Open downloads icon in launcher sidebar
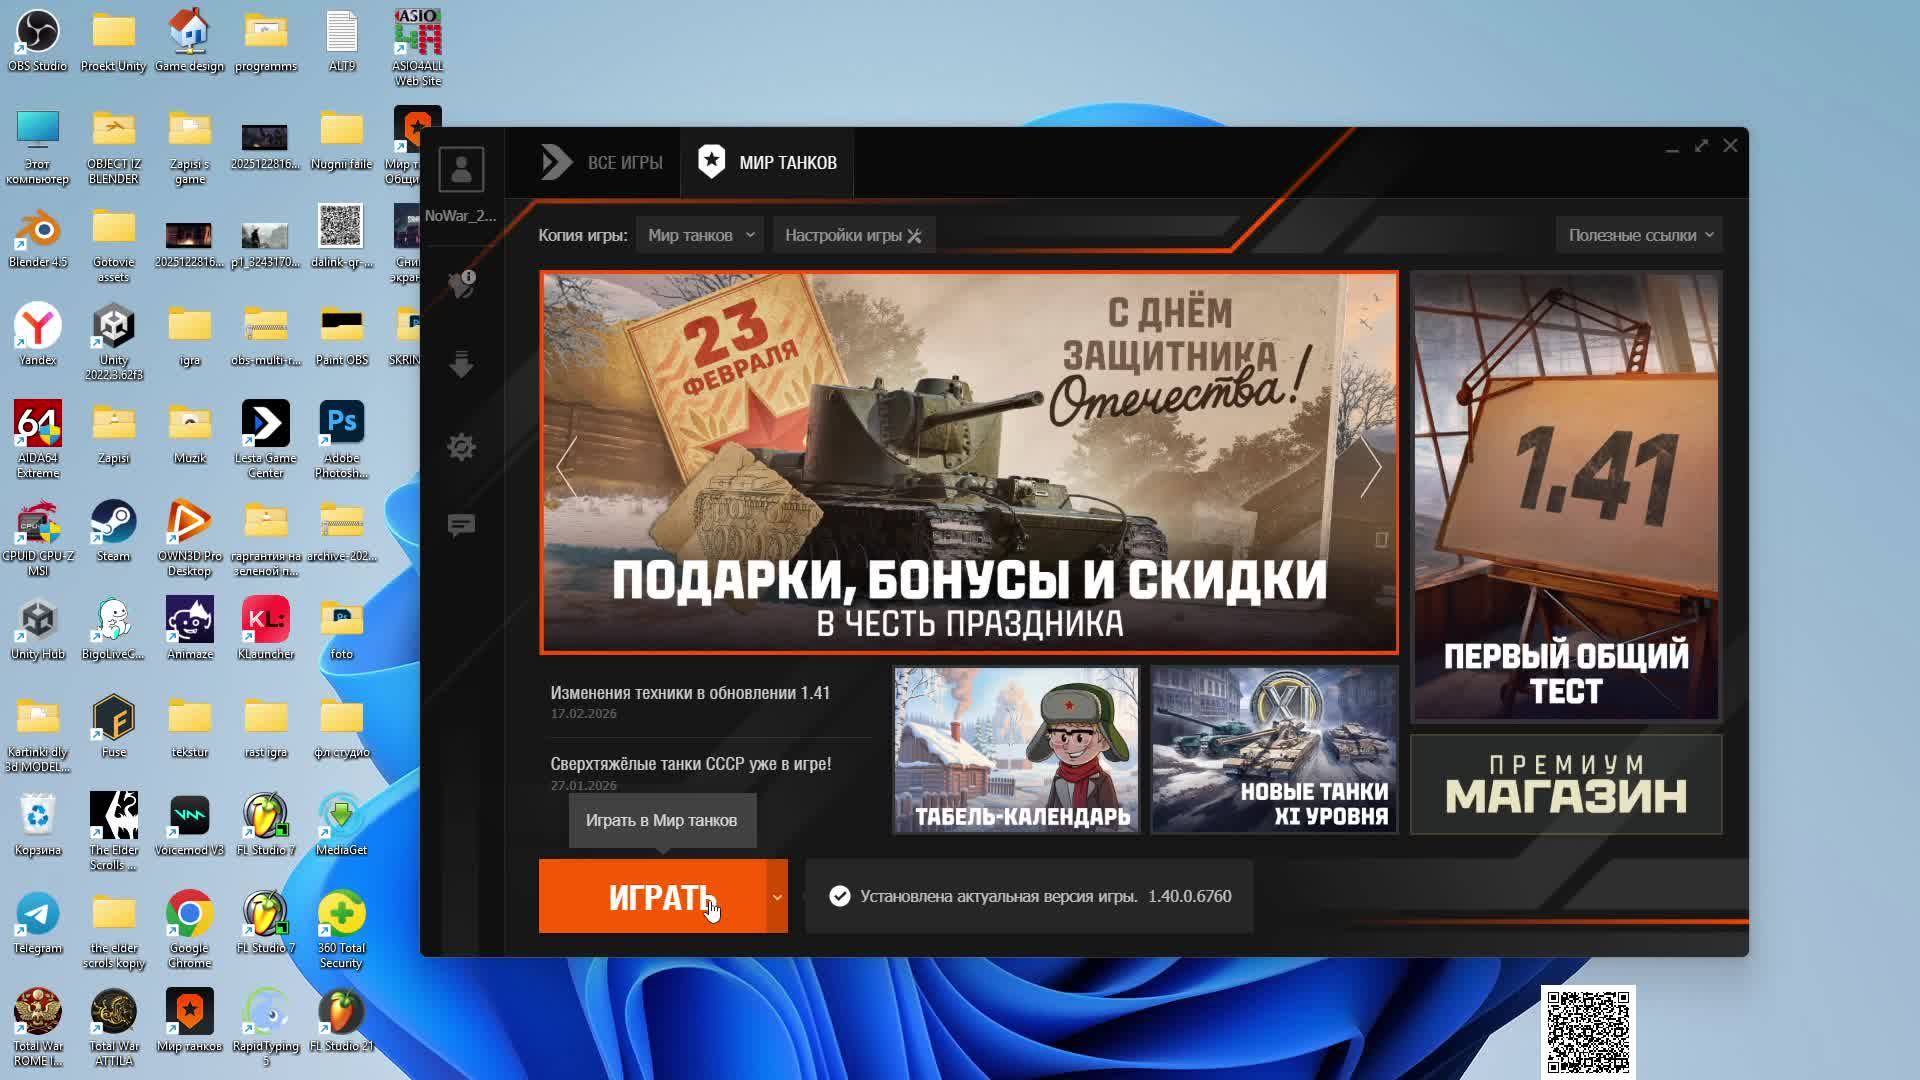1920x1080 pixels. (461, 364)
